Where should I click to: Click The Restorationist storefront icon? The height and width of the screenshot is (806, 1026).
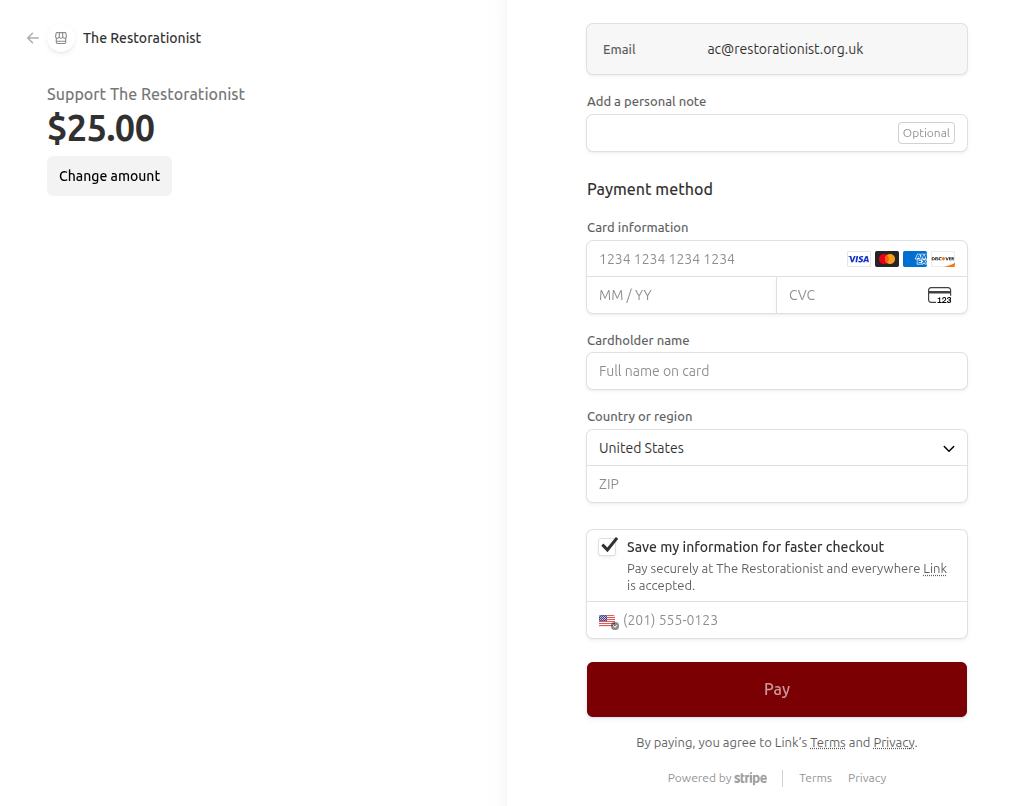point(61,38)
